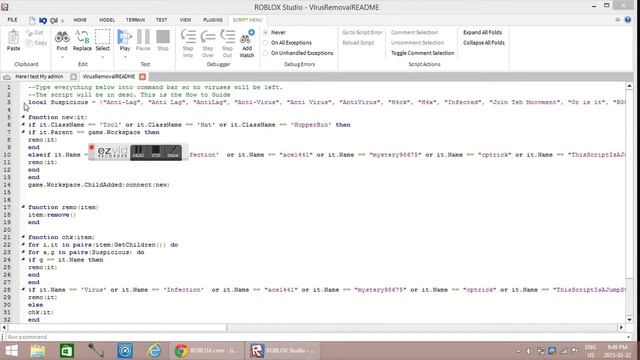Click the Cut scissors icon
Screen dimensions: 640x360
point(29,33)
